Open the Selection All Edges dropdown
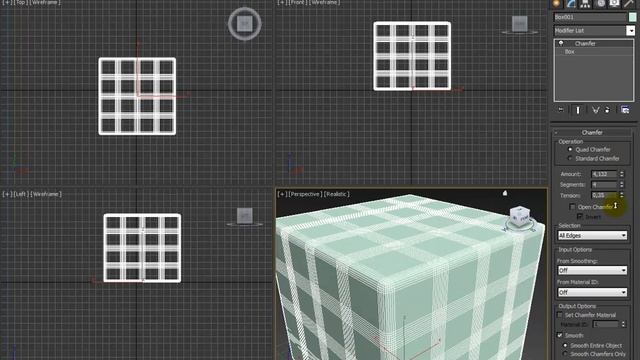Screen dimensions: 640x360 tap(592, 236)
